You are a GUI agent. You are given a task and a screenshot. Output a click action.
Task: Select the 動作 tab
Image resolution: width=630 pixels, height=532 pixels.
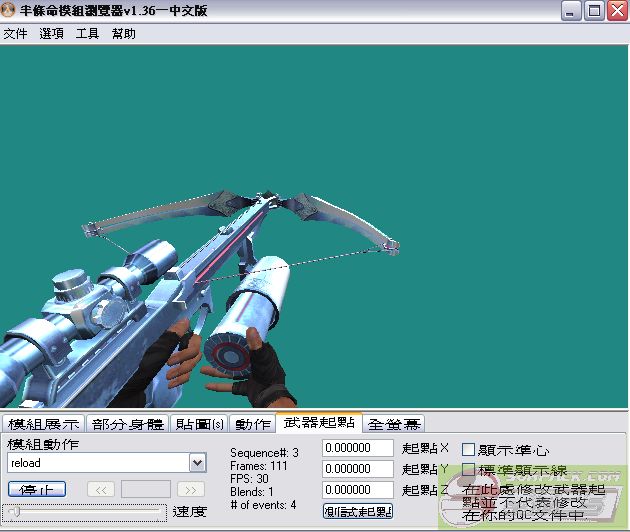(253, 423)
